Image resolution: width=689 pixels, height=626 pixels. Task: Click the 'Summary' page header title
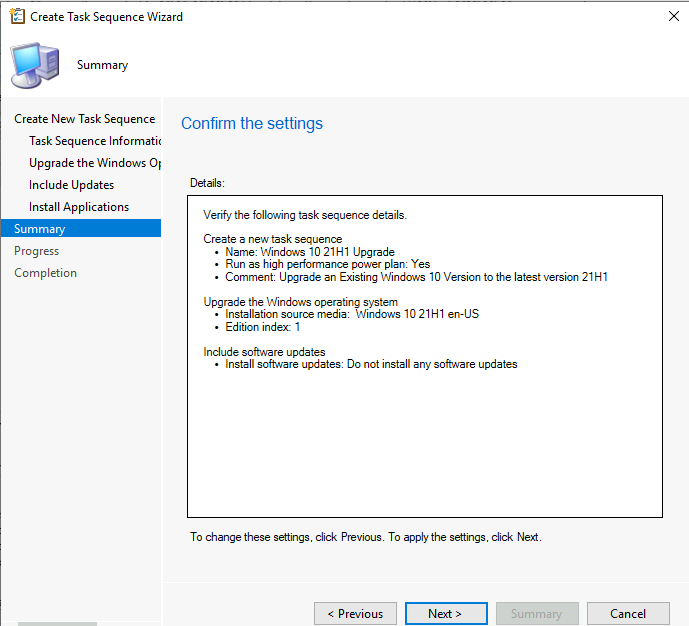102,65
